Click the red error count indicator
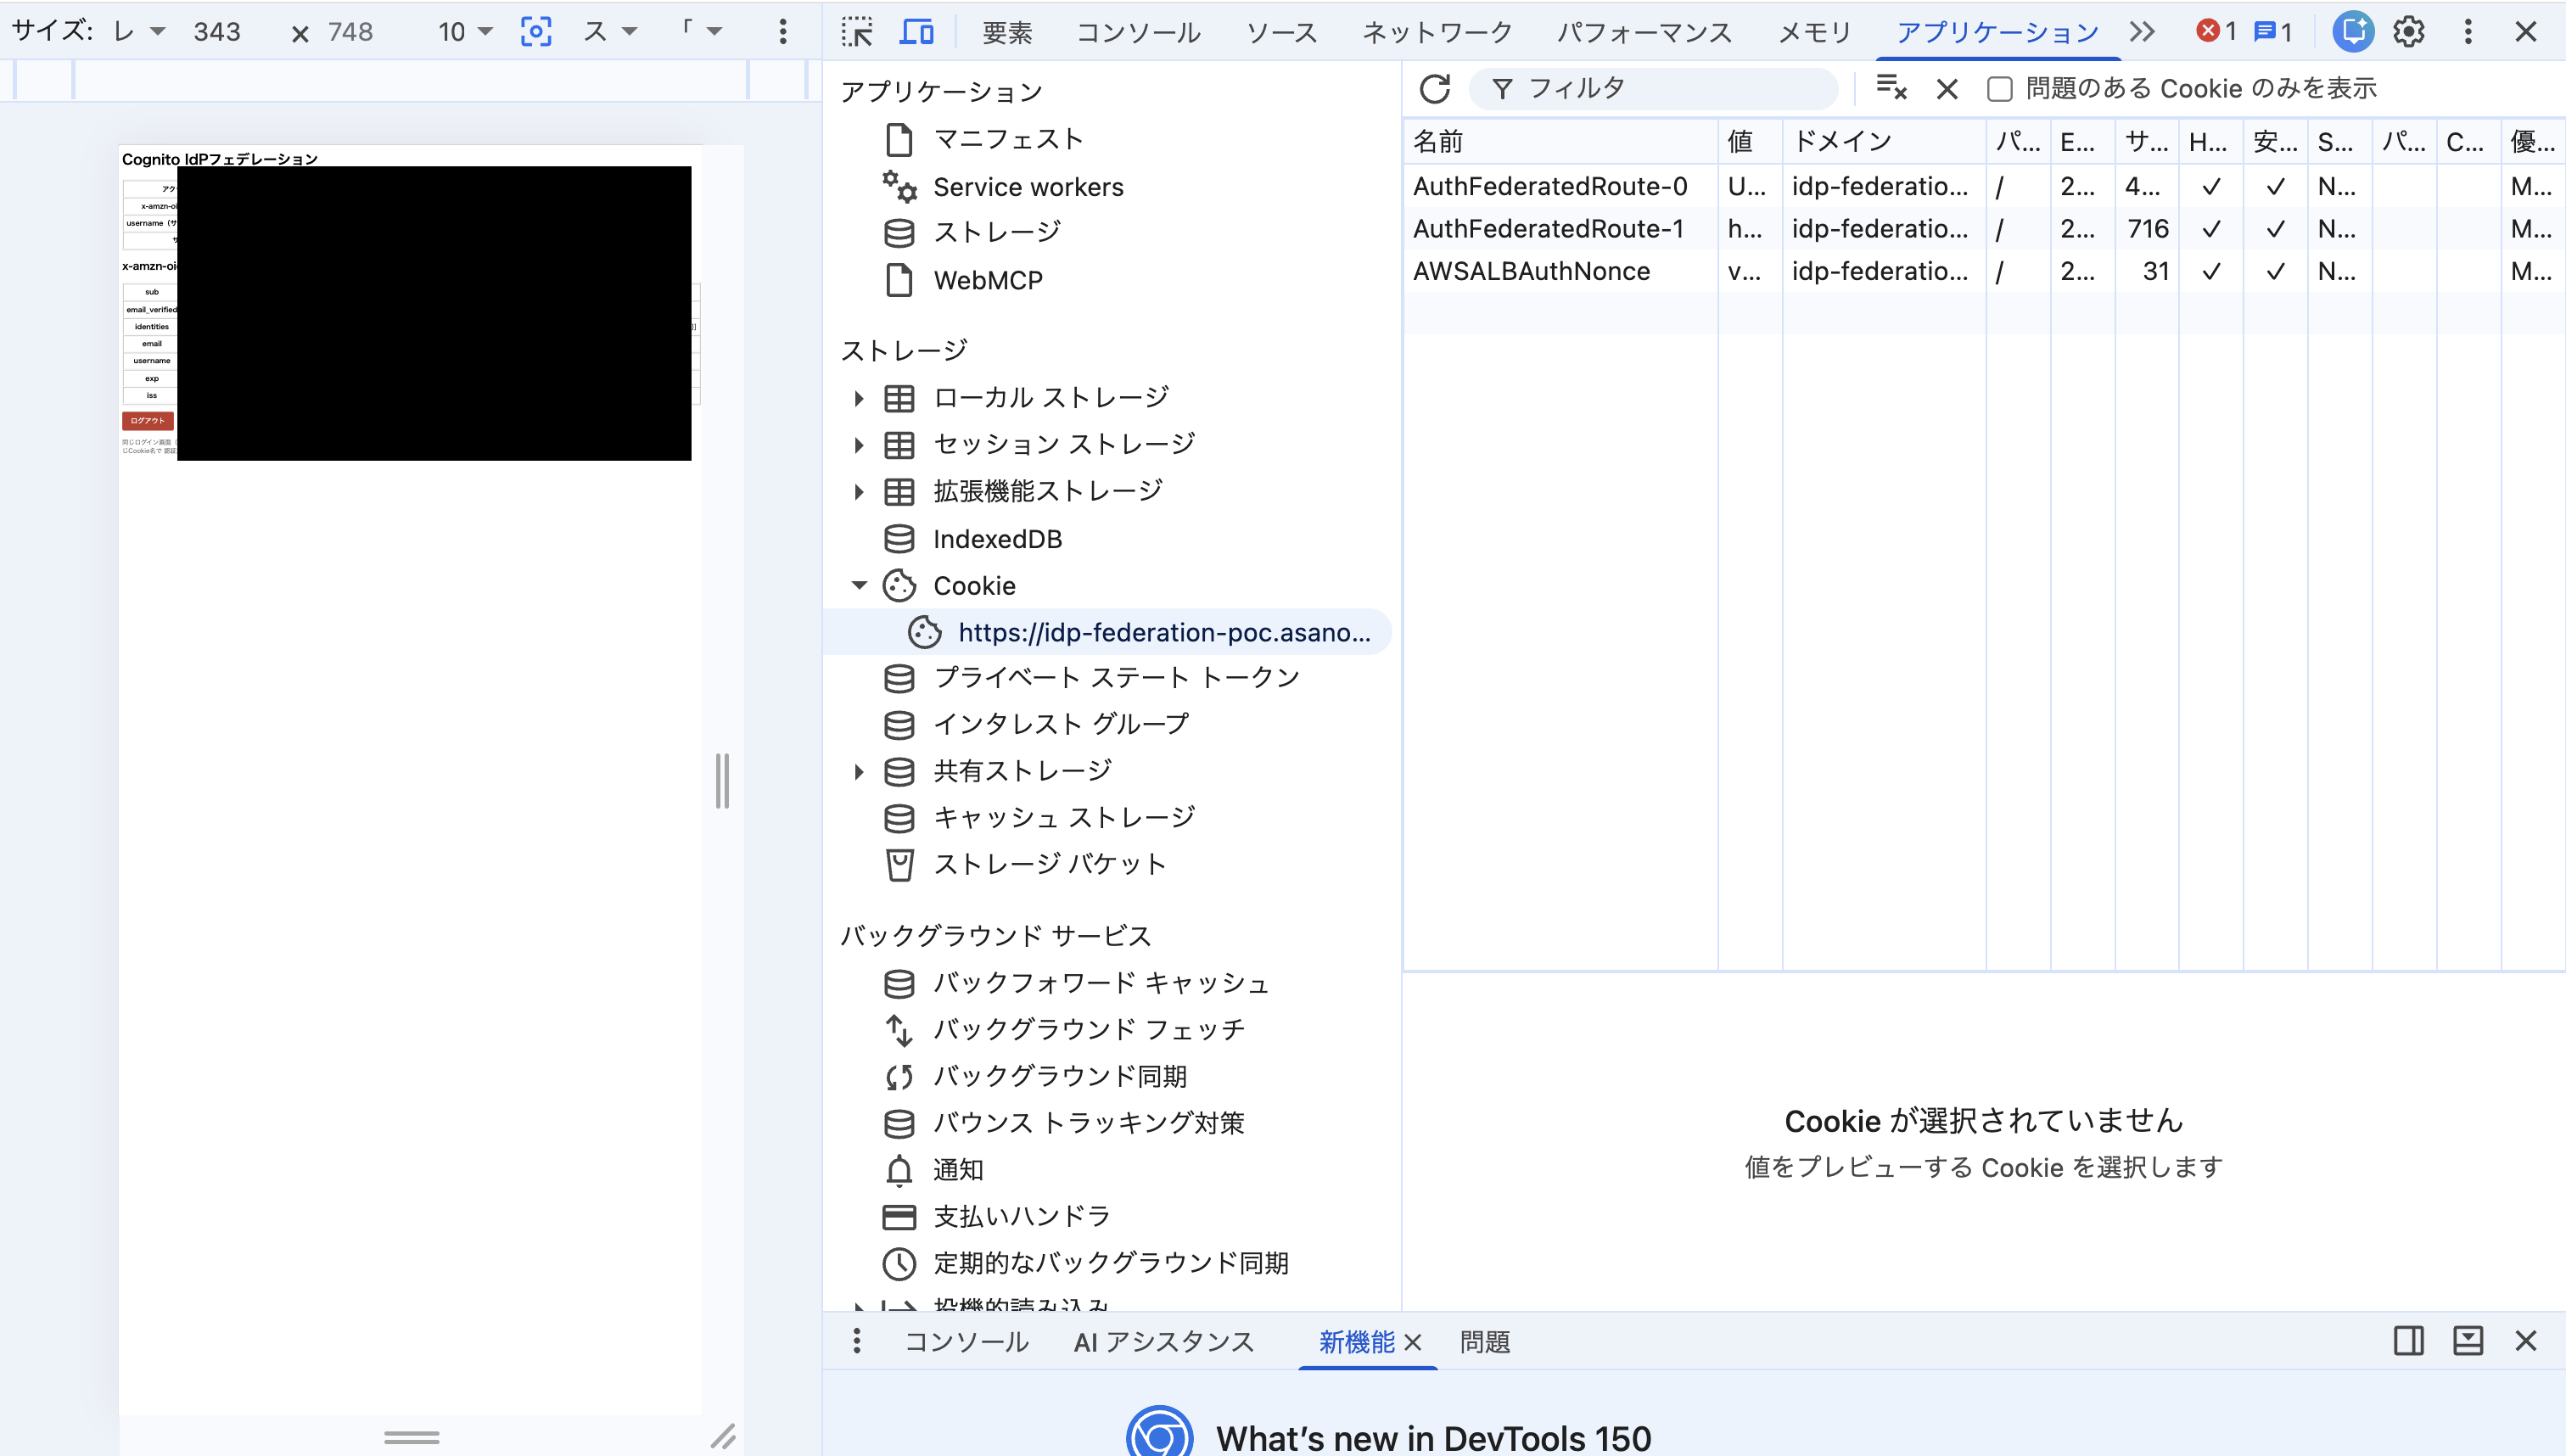This screenshot has width=2566, height=1456. pos(2216,32)
